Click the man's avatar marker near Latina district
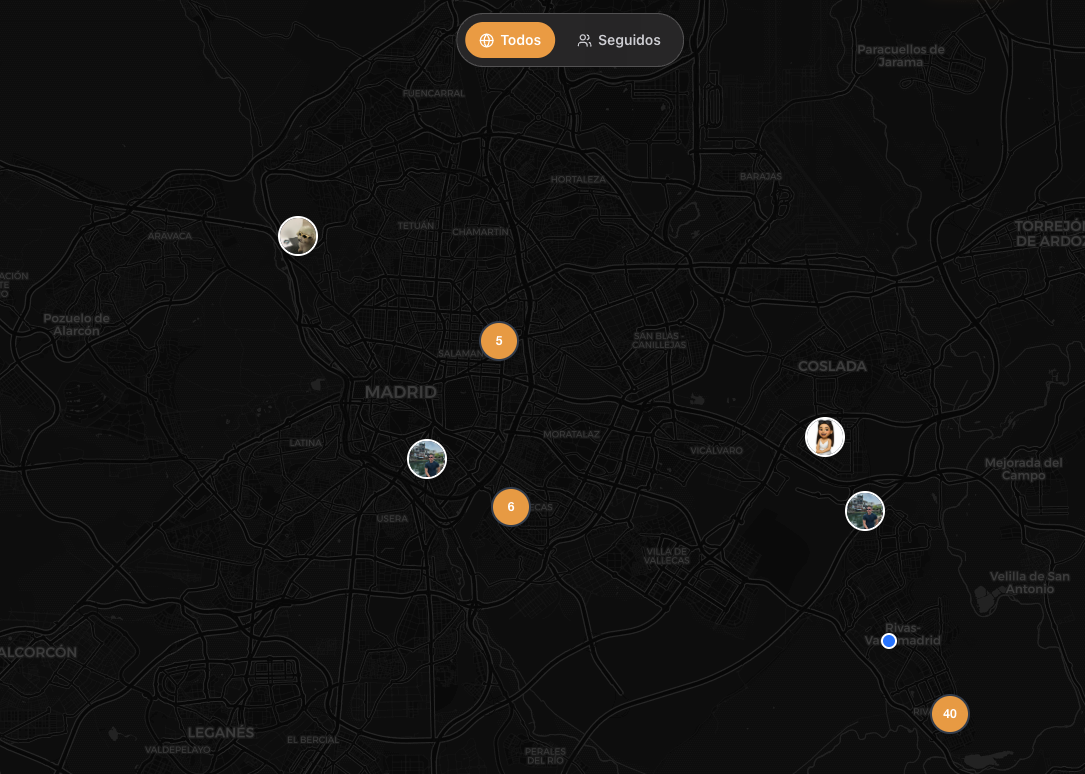Image resolution: width=1085 pixels, height=774 pixels. [427, 458]
